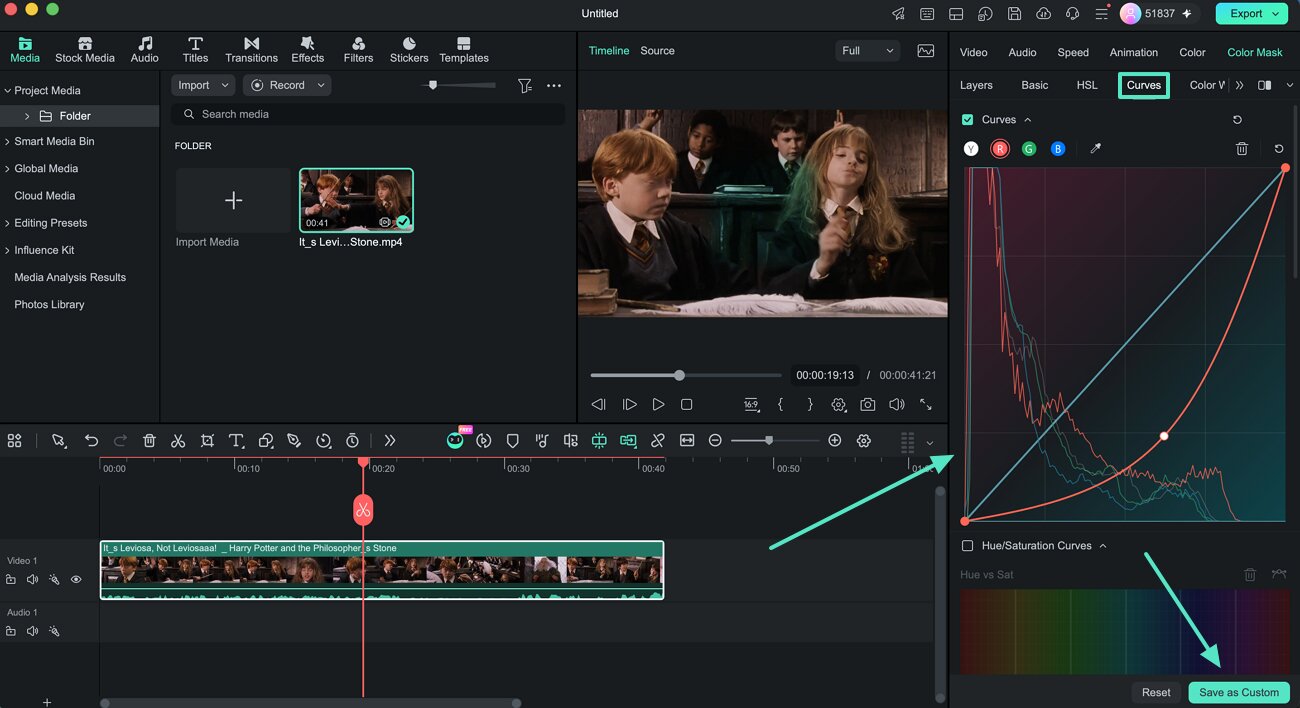Open the Titles library
The width and height of the screenshot is (1300, 708).
196,50
